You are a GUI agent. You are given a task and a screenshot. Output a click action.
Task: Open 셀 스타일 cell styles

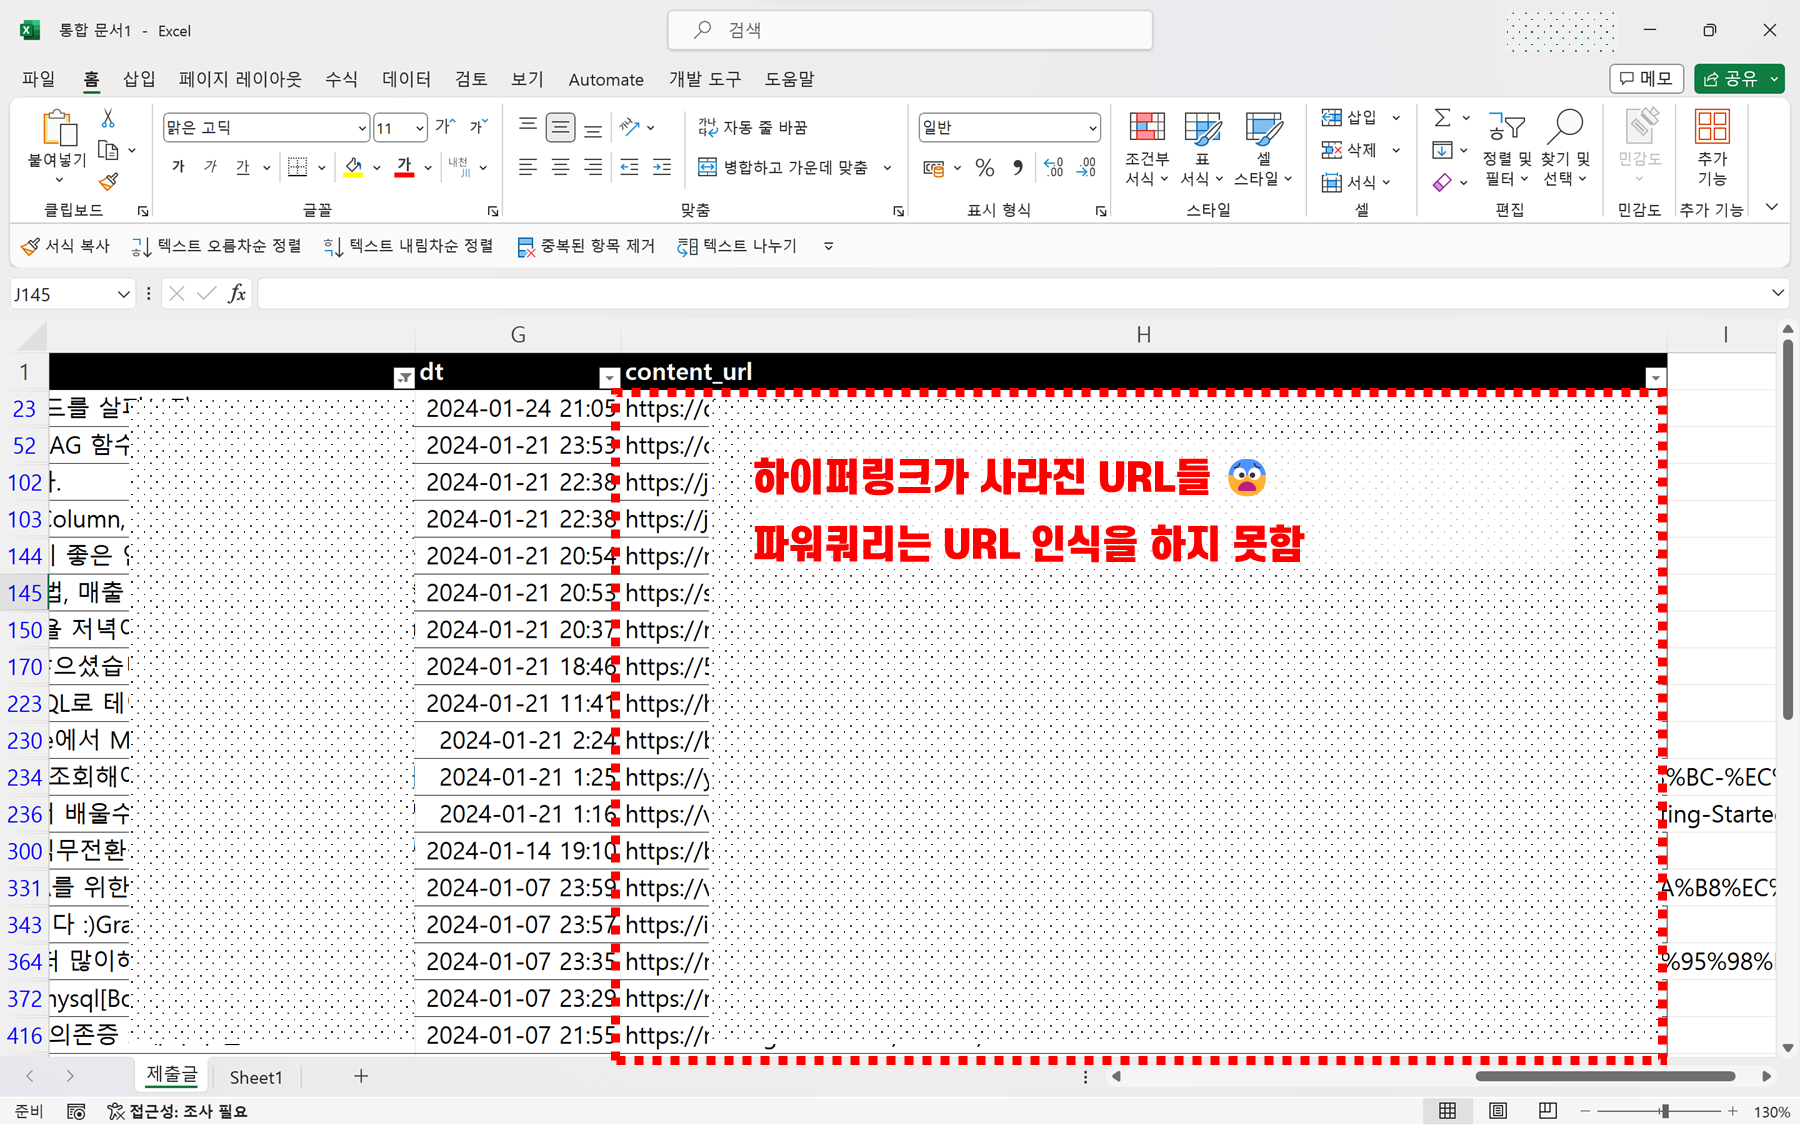1264,148
